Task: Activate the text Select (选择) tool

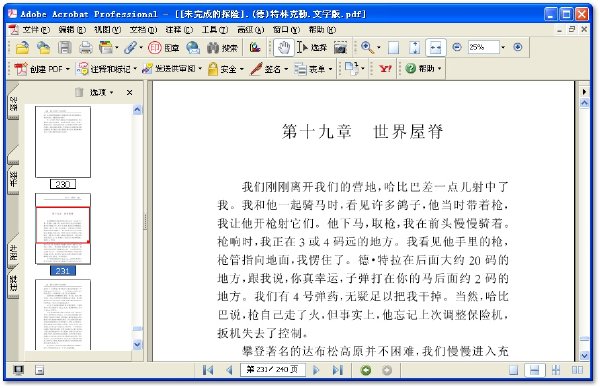Action: [x=312, y=47]
